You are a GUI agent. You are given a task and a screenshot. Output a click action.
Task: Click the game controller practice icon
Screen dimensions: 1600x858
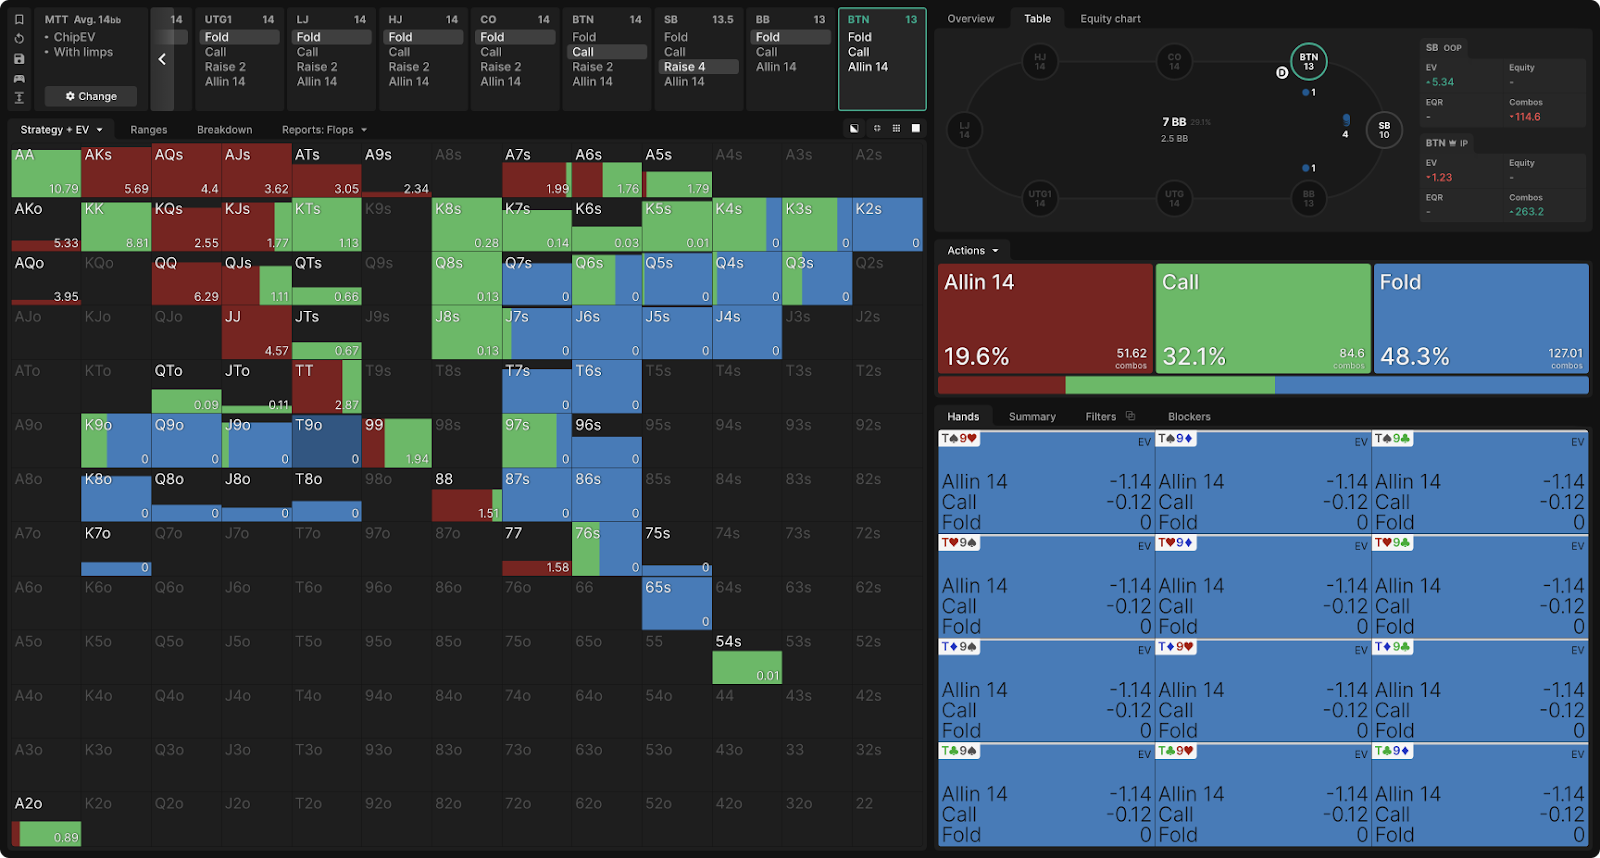19,78
